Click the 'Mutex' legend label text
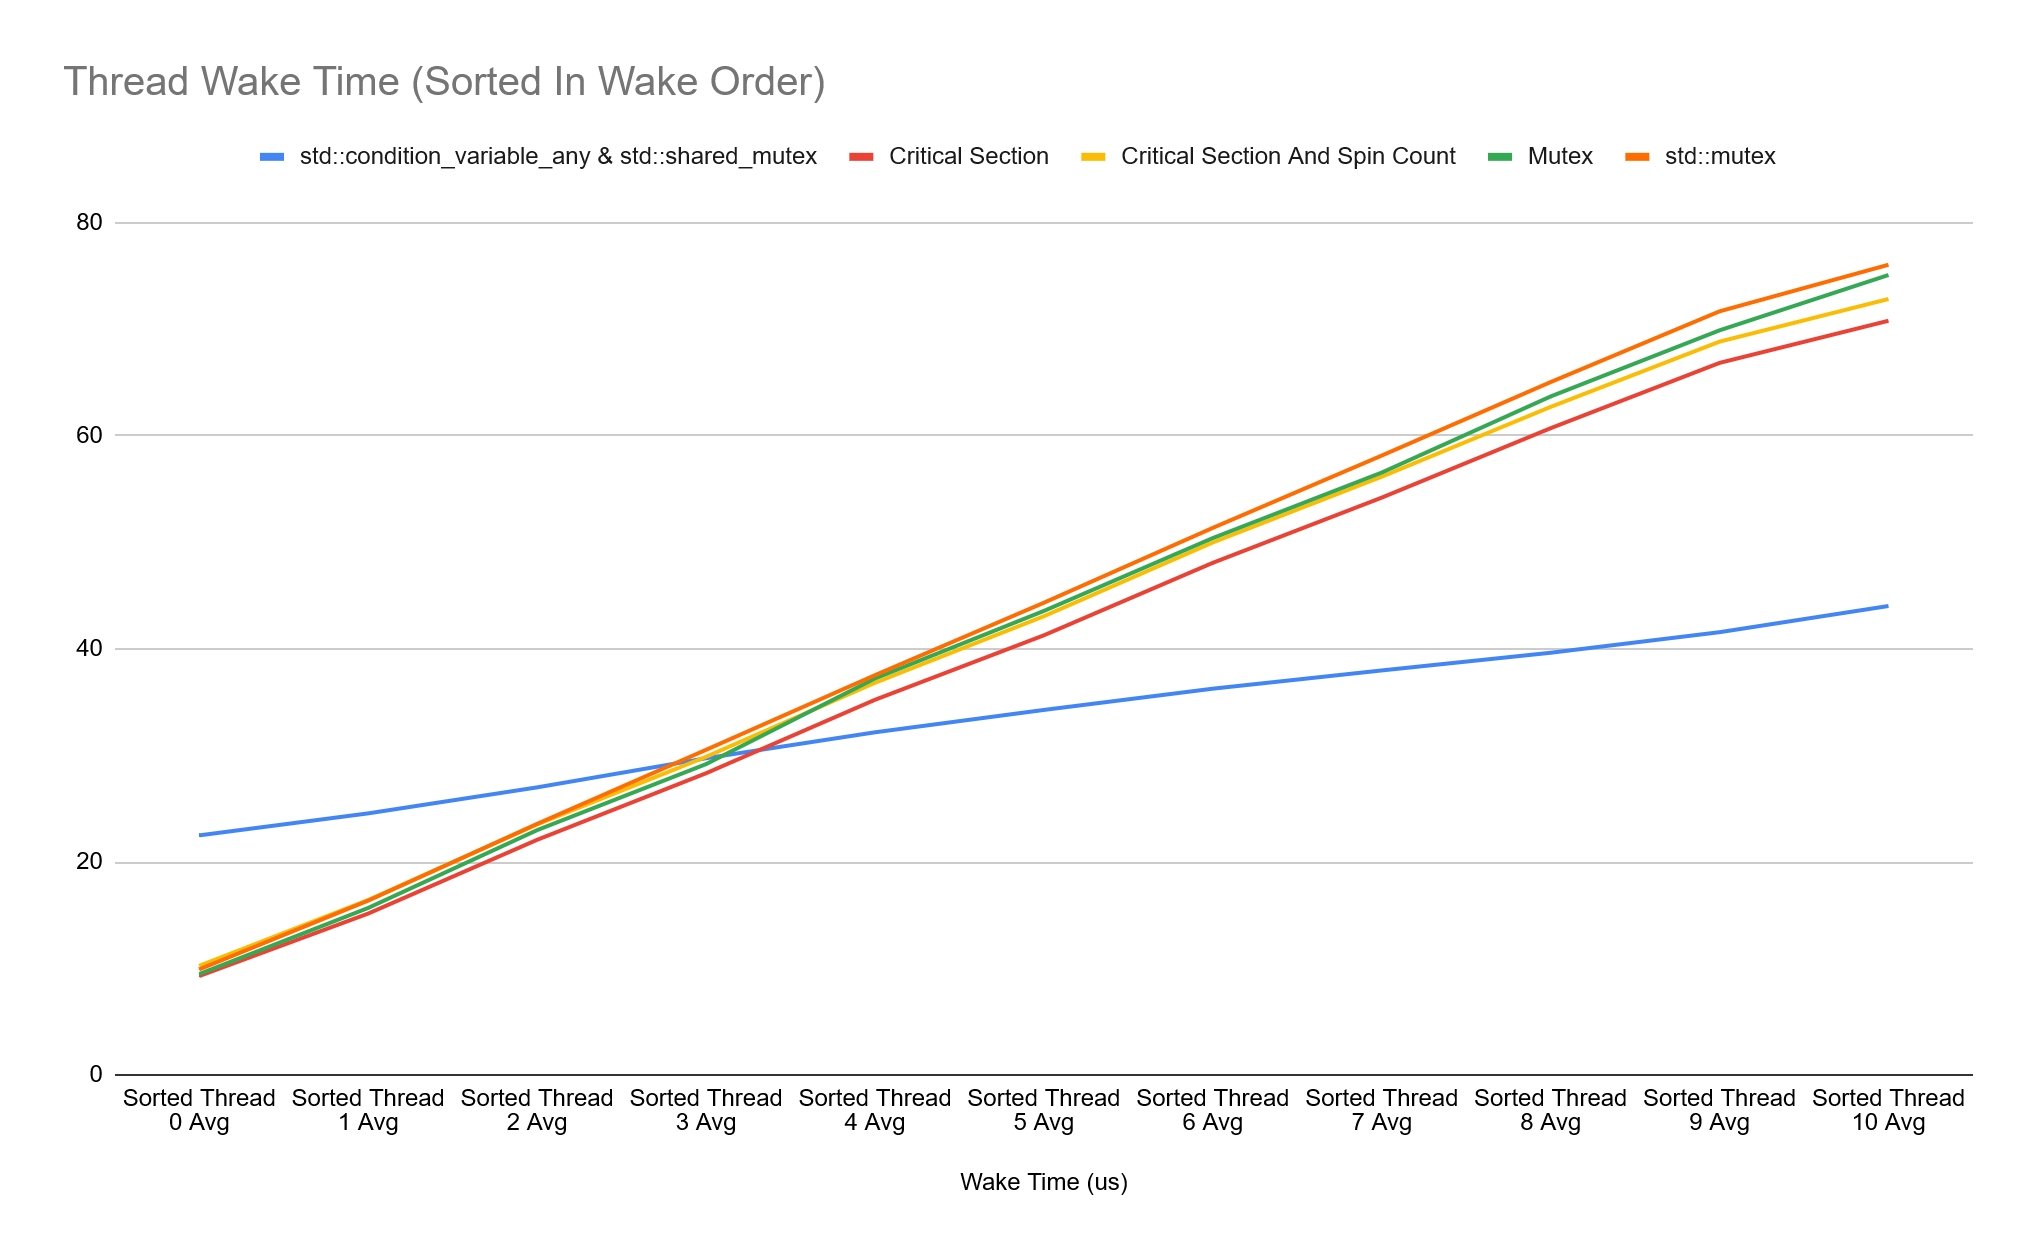2036x1258 pixels. (1559, 157)
